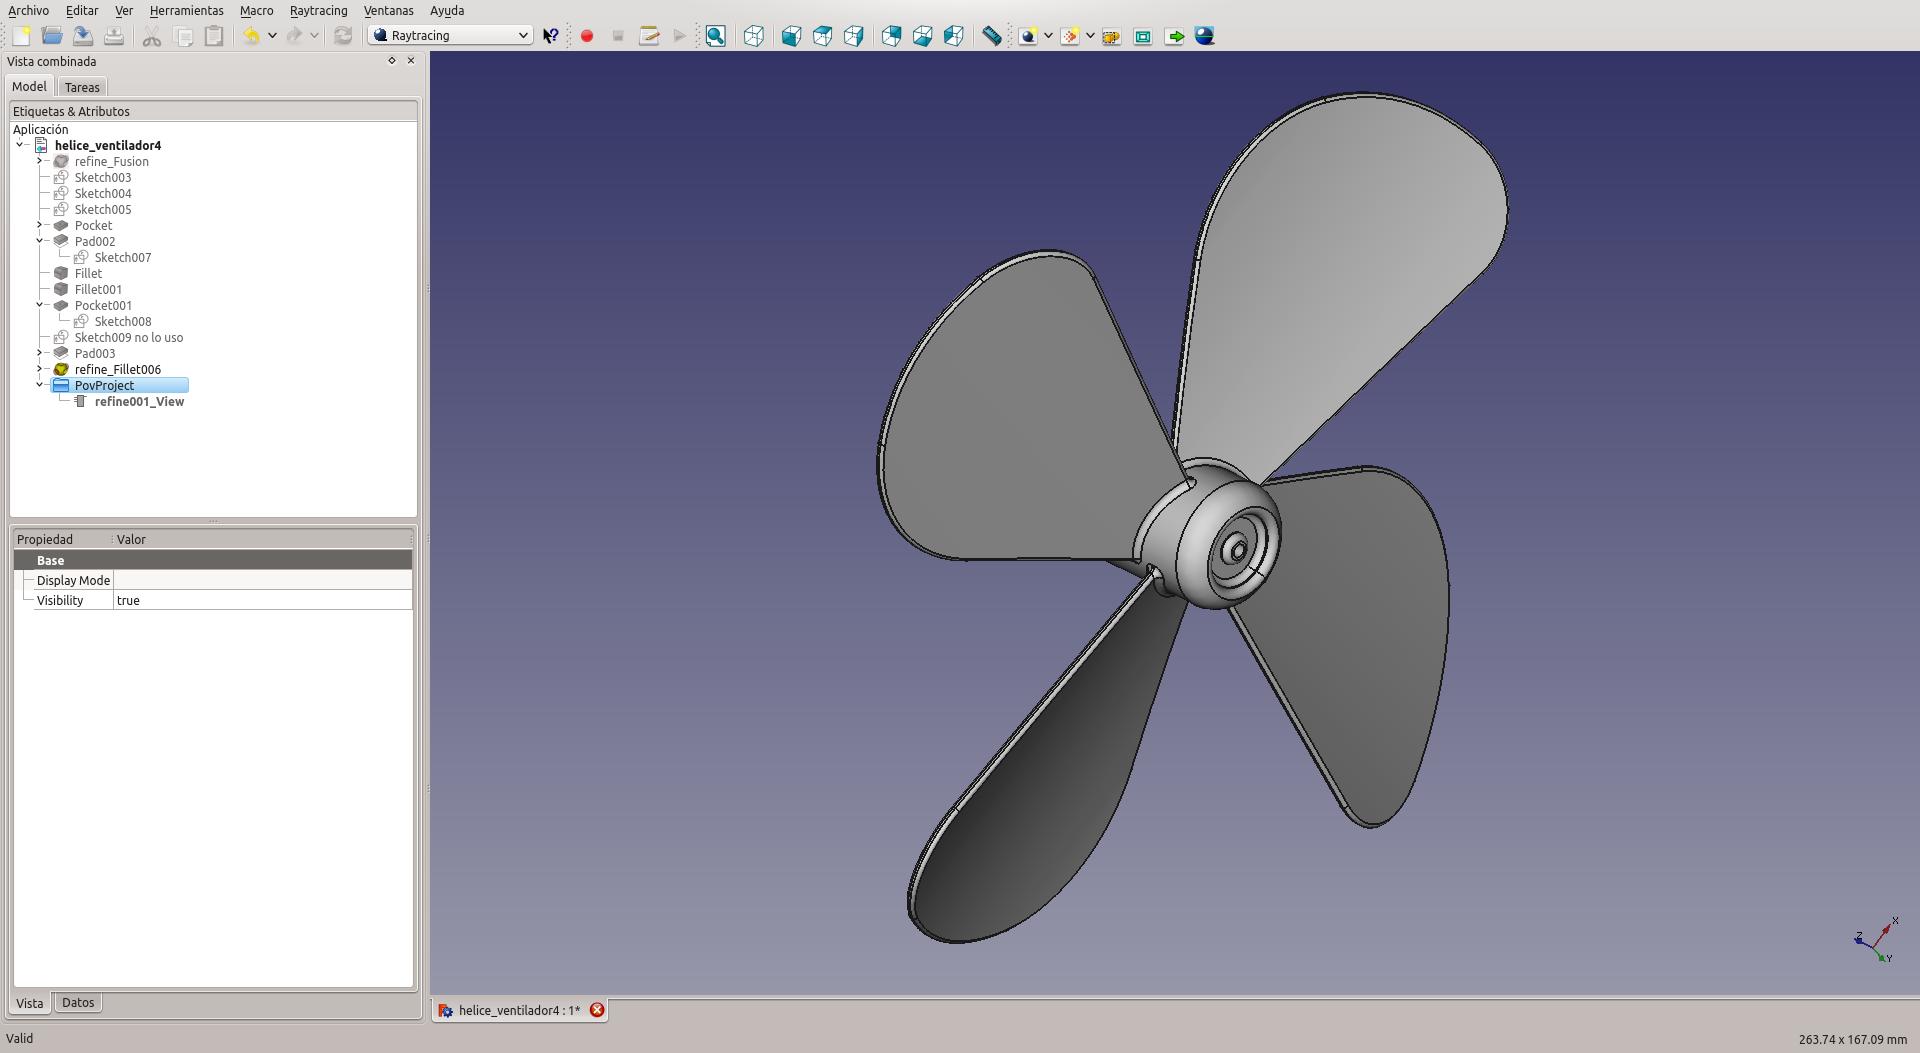Open the Raytracing menu

tap(318, 10)
